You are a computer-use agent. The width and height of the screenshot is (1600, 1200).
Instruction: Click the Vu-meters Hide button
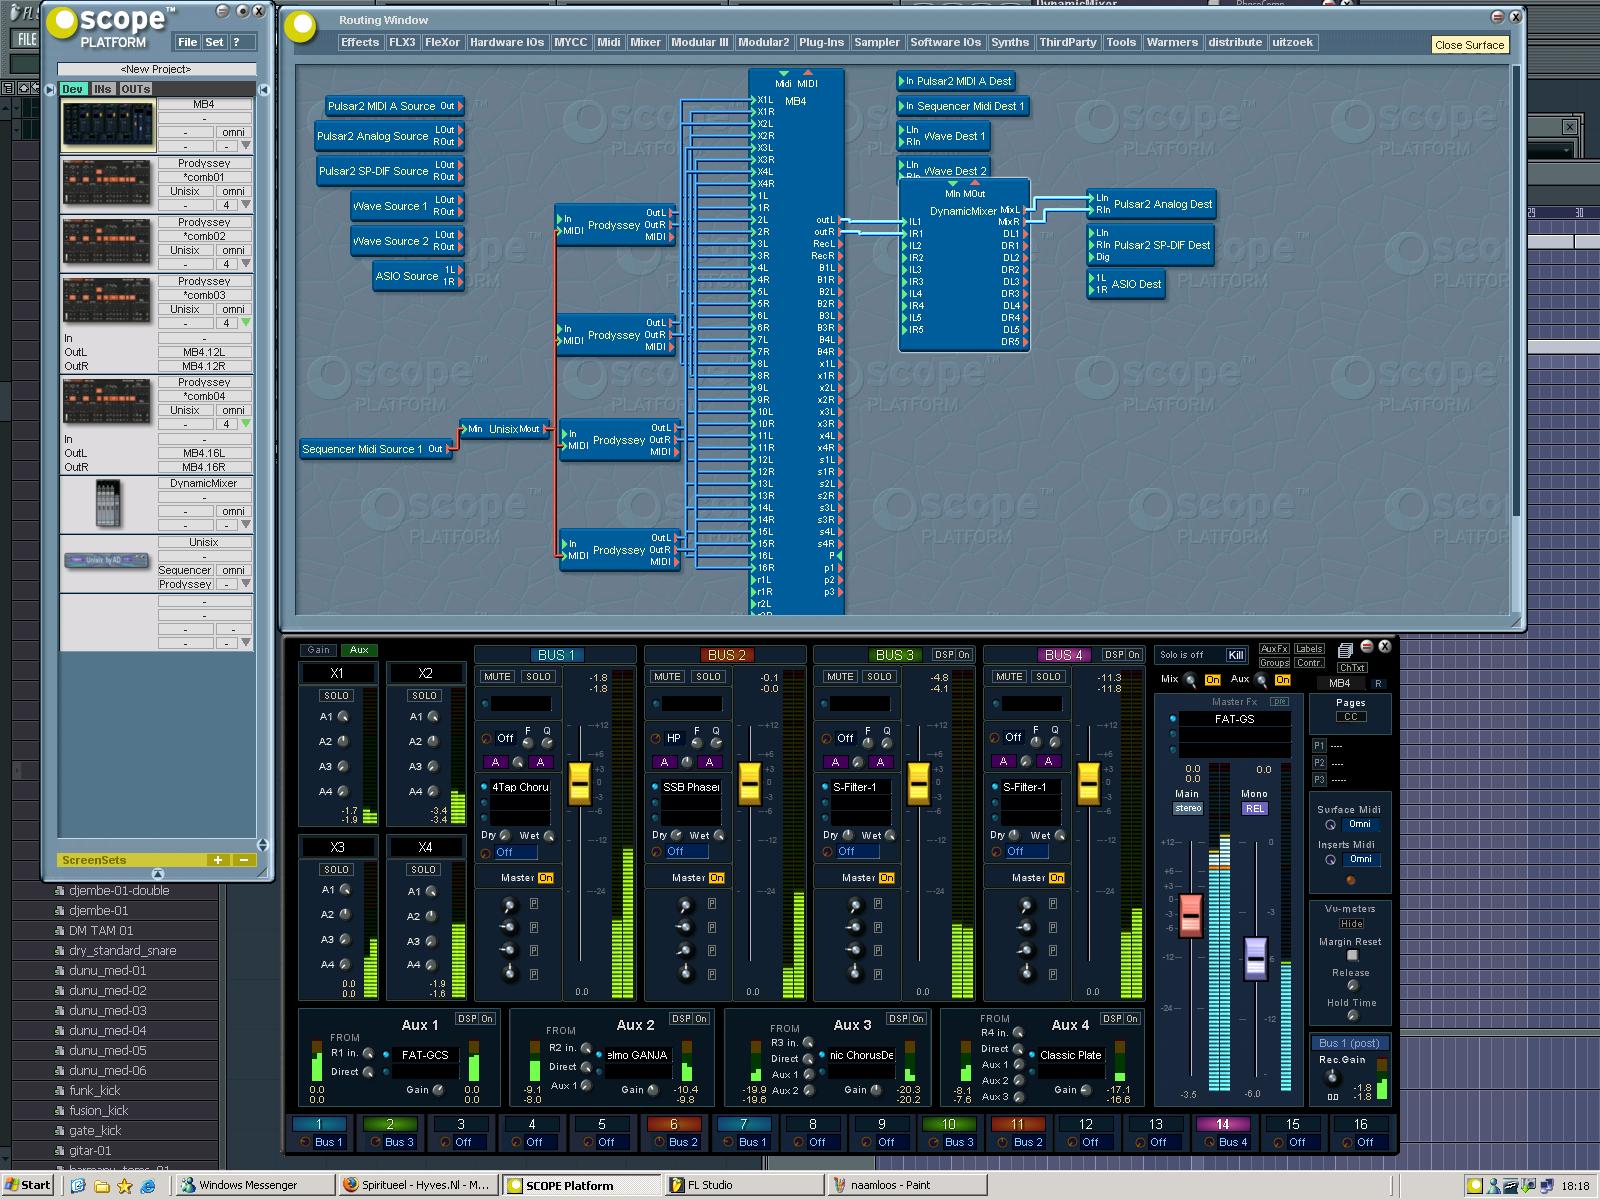[1352, 924]
